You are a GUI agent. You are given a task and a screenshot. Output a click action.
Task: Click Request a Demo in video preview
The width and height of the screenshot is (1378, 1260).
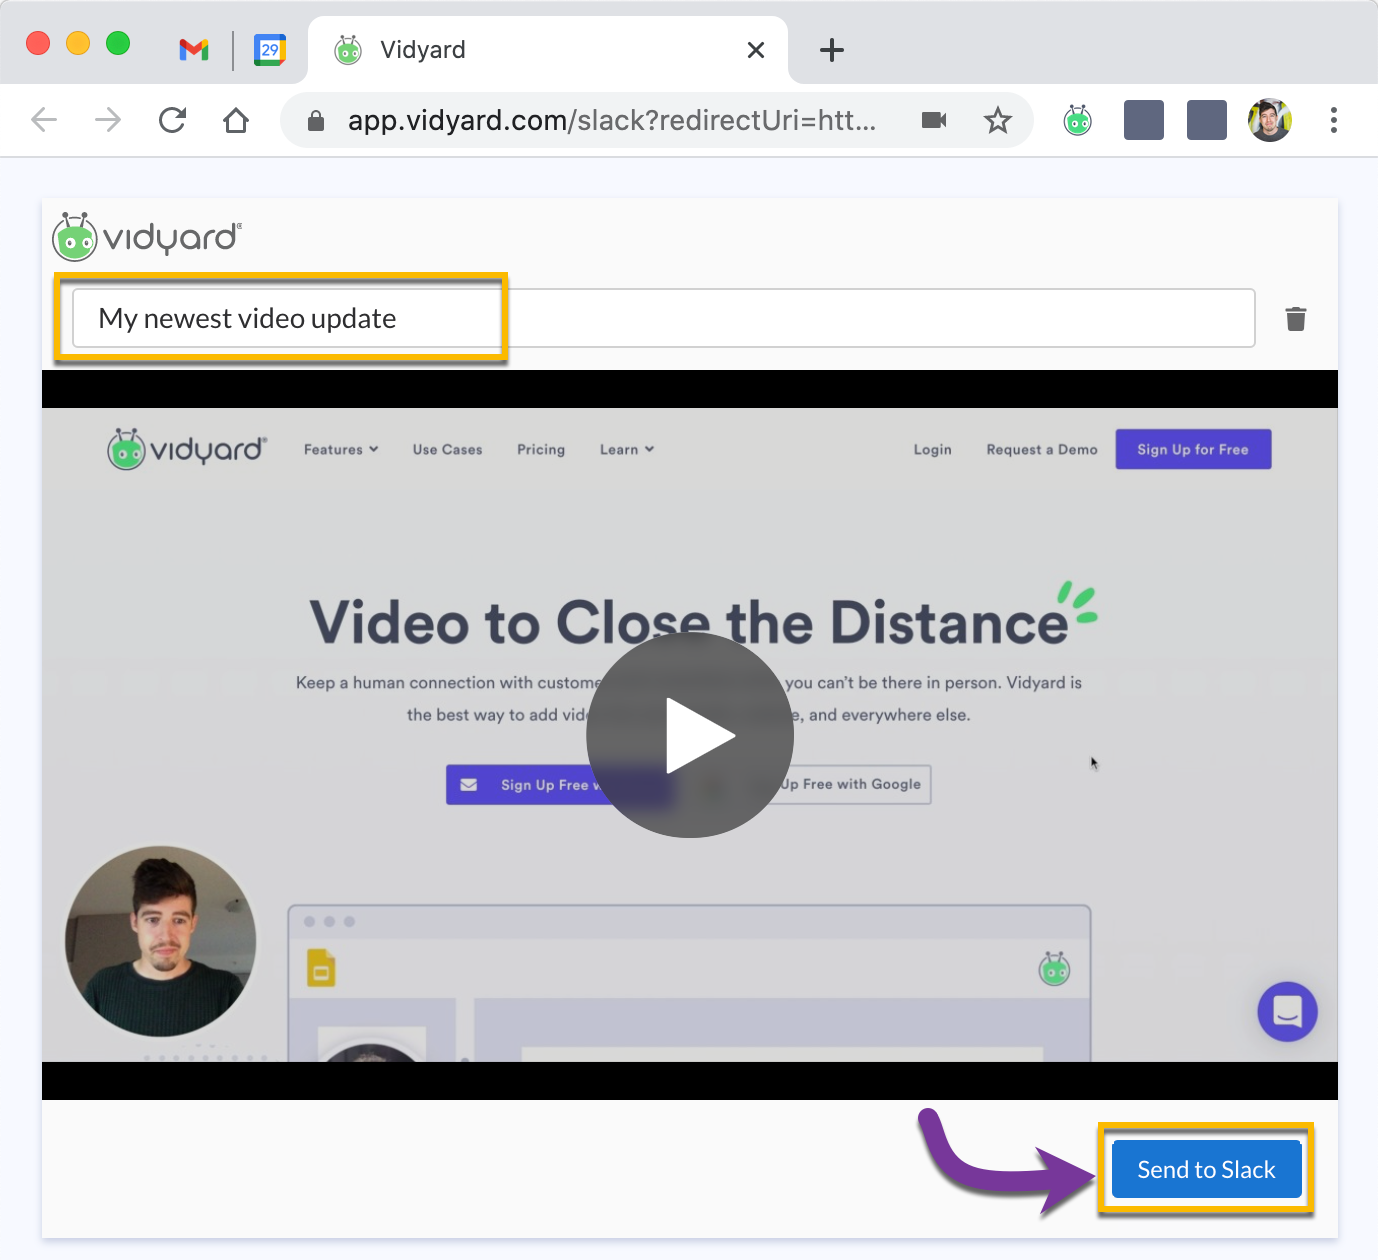[1042, 450]
